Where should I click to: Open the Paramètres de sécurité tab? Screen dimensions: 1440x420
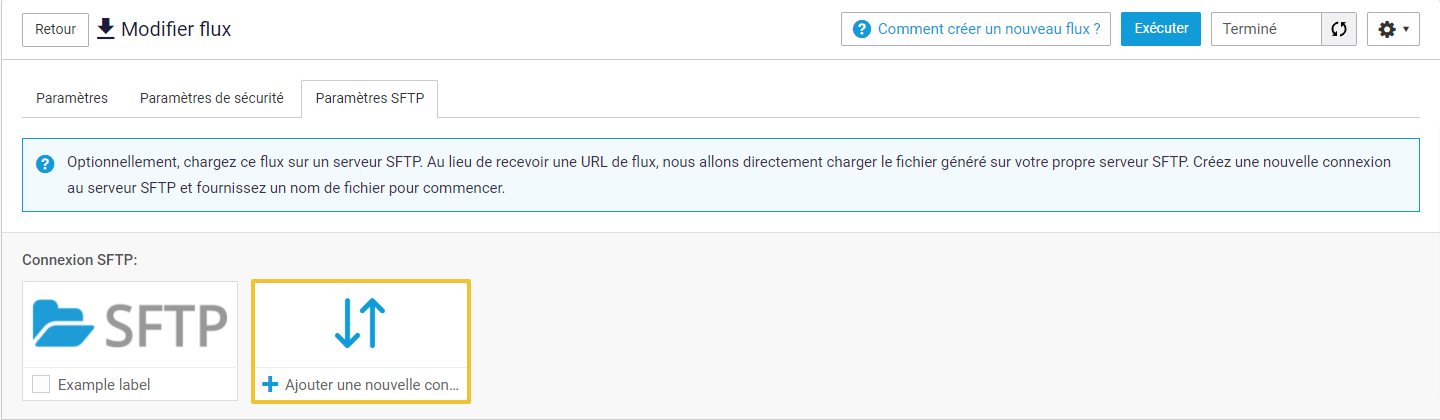(x=212, y=98)
